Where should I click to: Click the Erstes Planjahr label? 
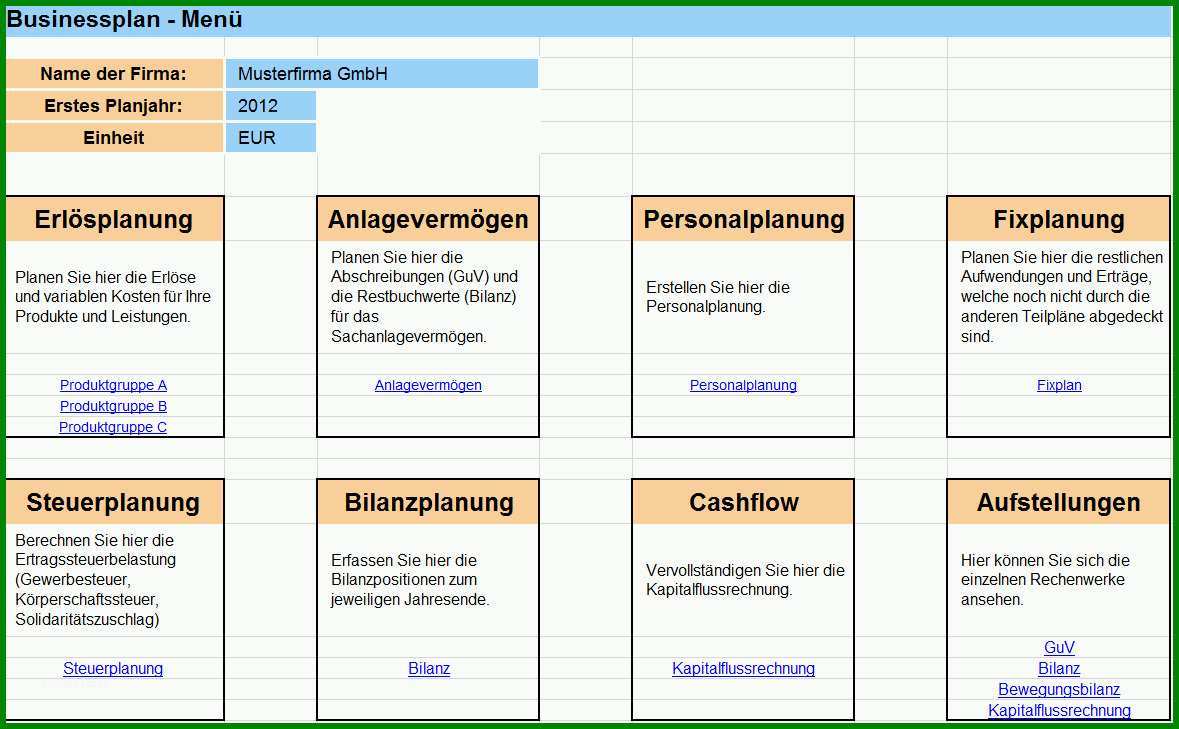[114, 106]
